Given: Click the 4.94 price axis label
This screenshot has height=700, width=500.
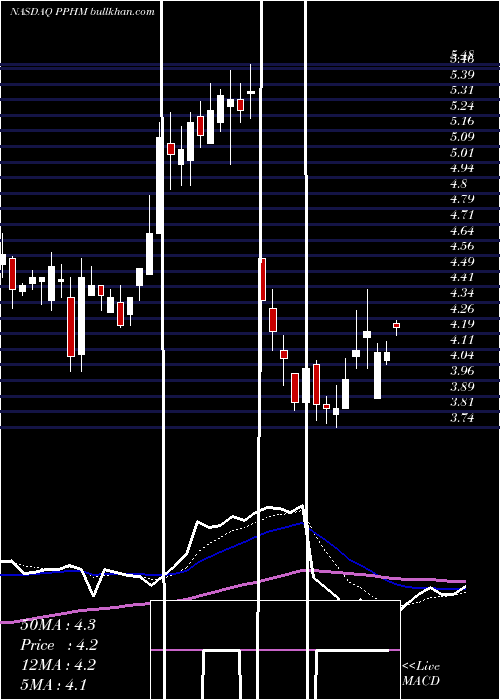Looking at the screenshot, I should pos(462,168).
